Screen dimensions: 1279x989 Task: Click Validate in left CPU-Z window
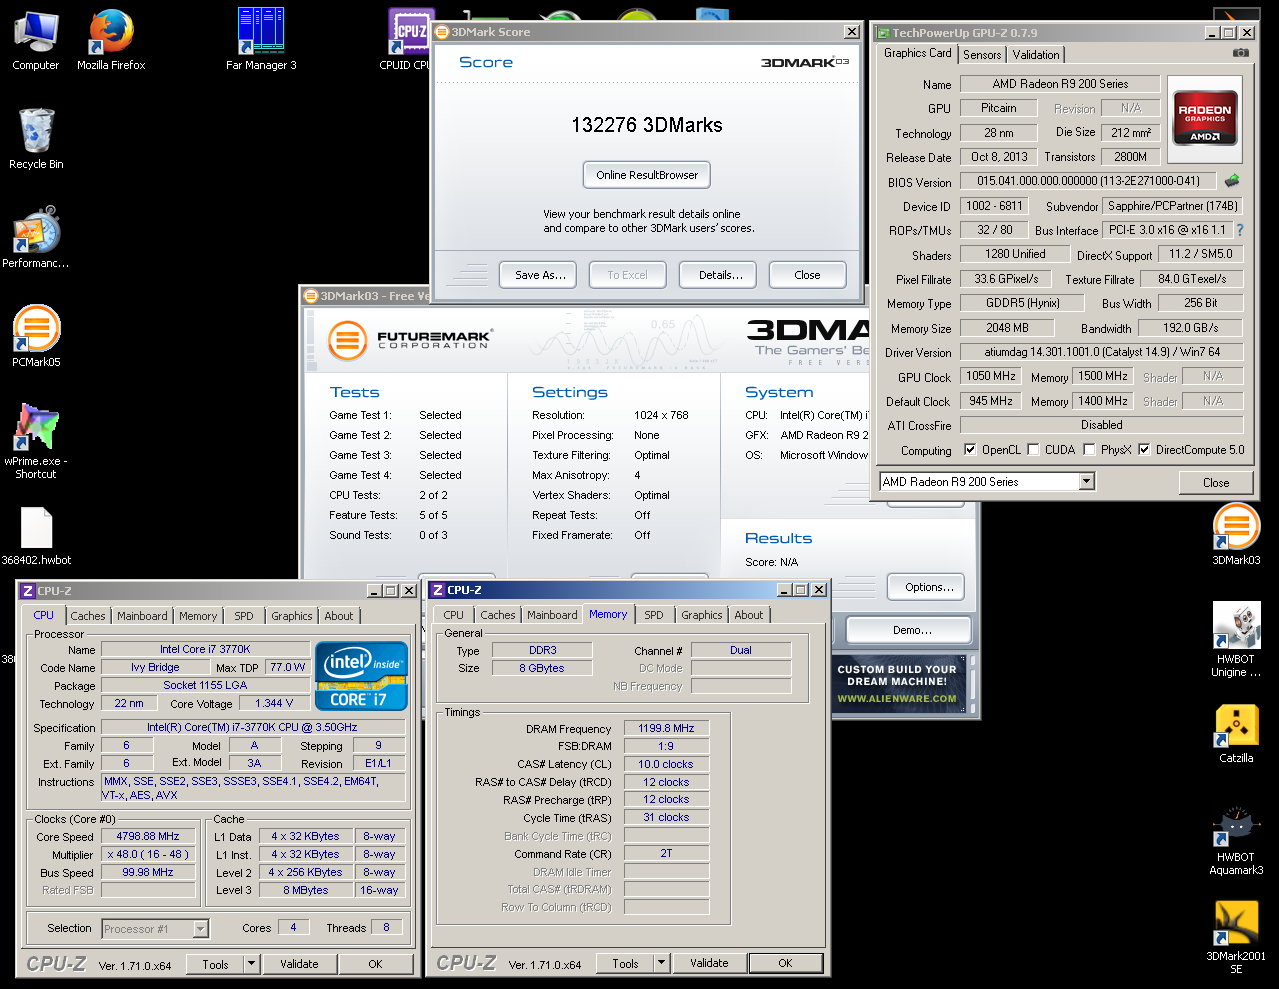(x=299, y=964)
